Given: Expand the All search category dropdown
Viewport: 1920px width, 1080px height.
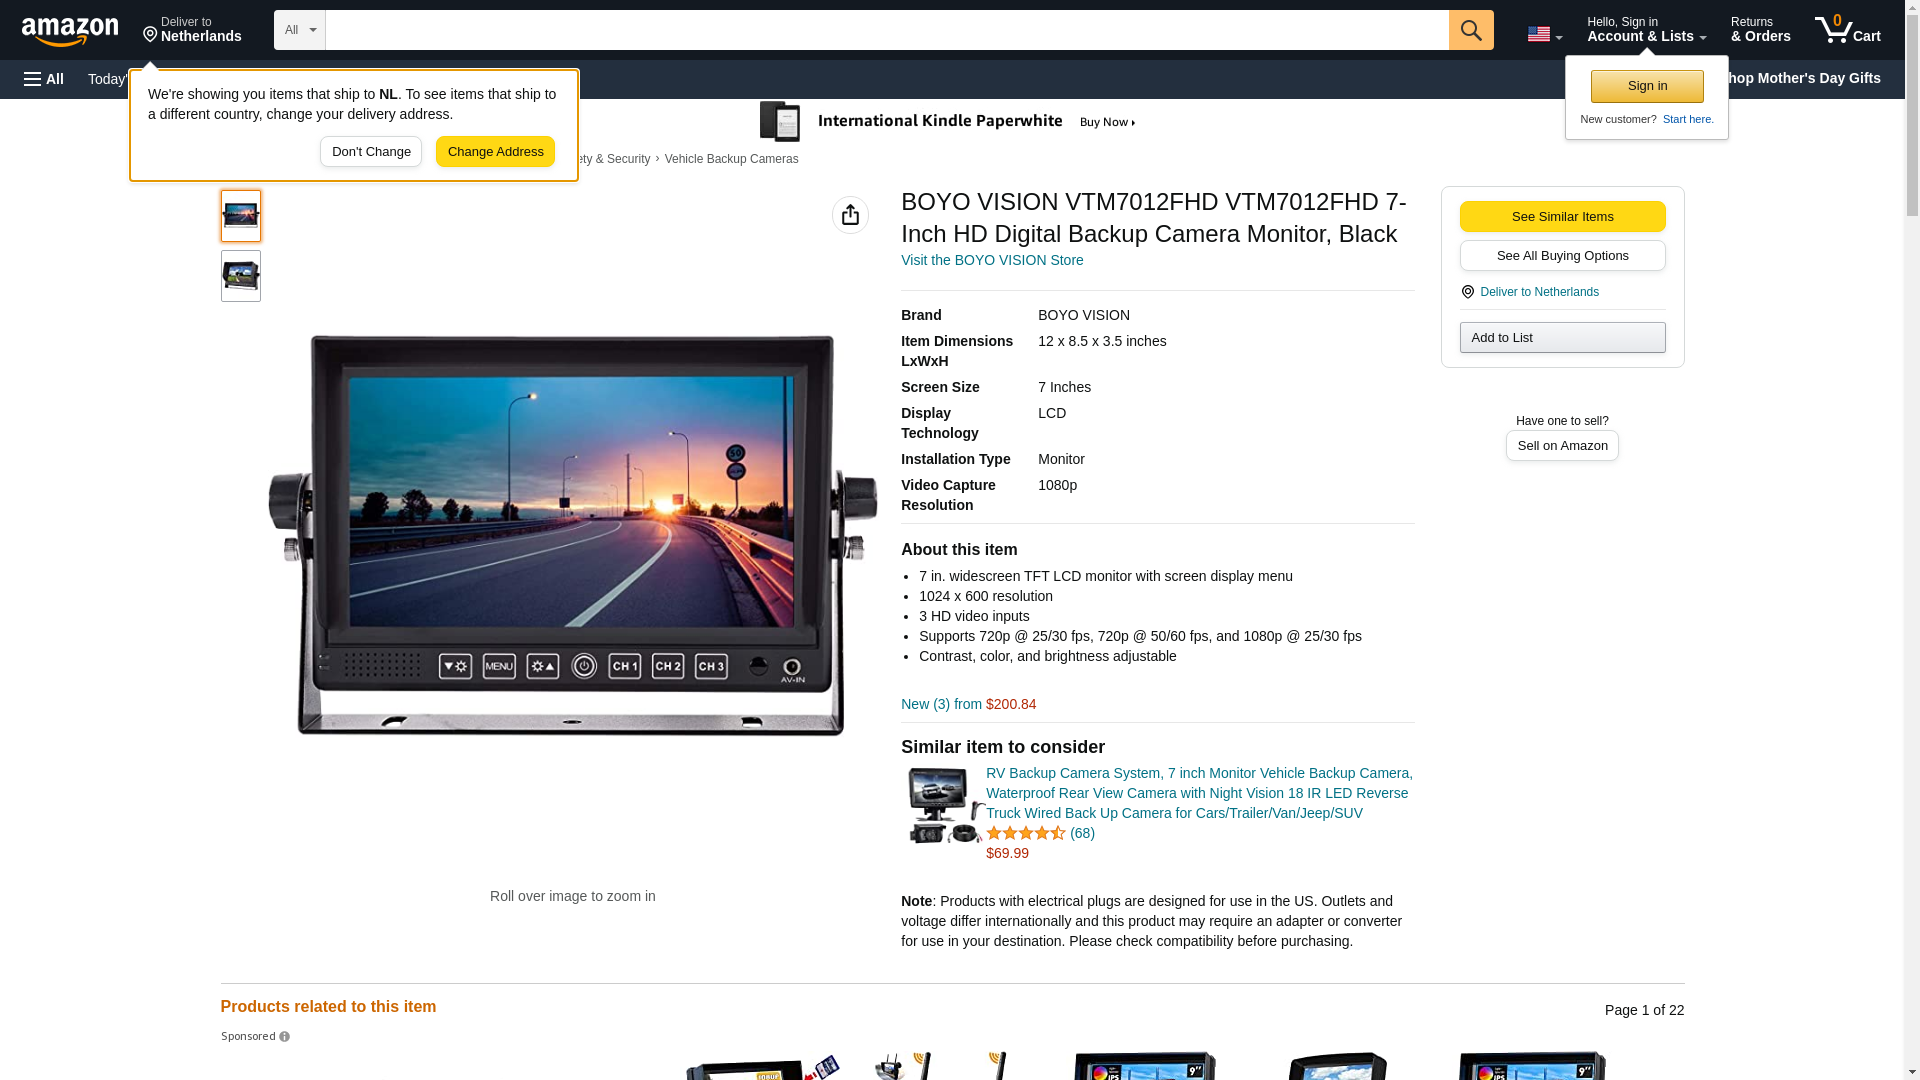Looking at the screenshot, I should pyautogui.click(x=299, y=30).
